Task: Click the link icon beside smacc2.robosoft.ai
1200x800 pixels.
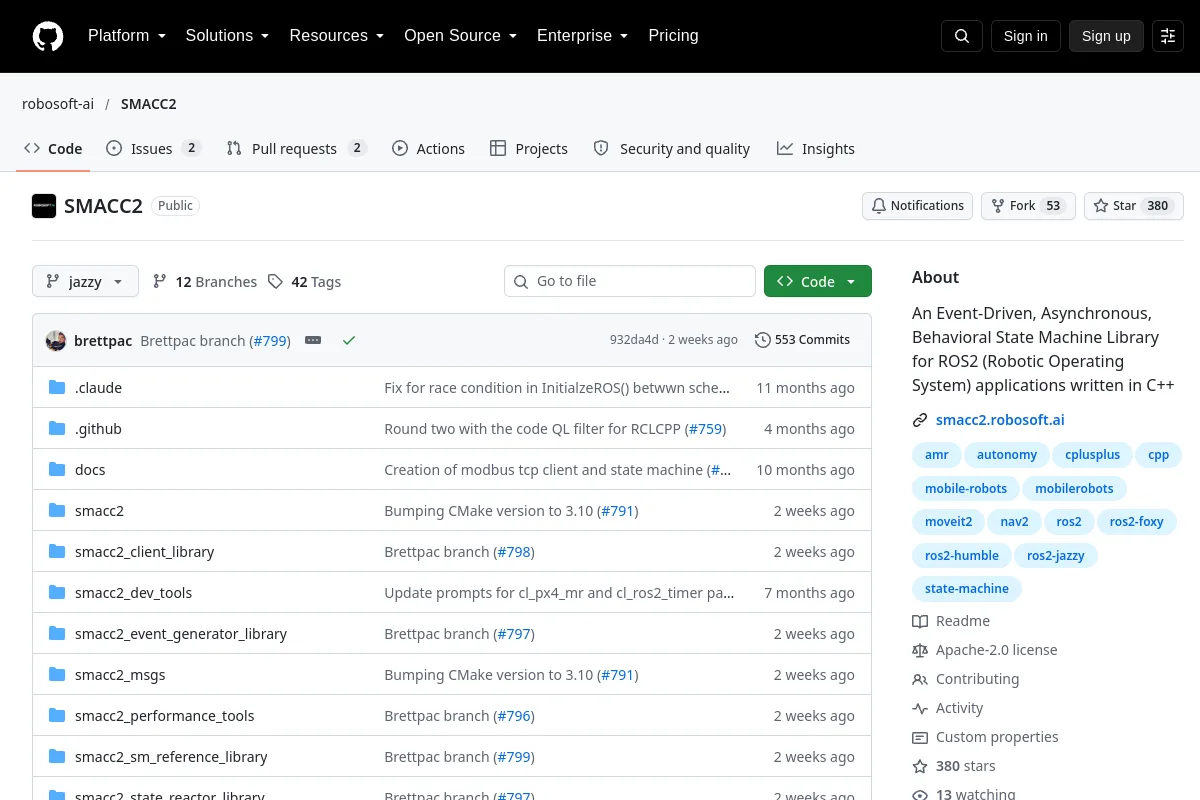Action: 920,420
